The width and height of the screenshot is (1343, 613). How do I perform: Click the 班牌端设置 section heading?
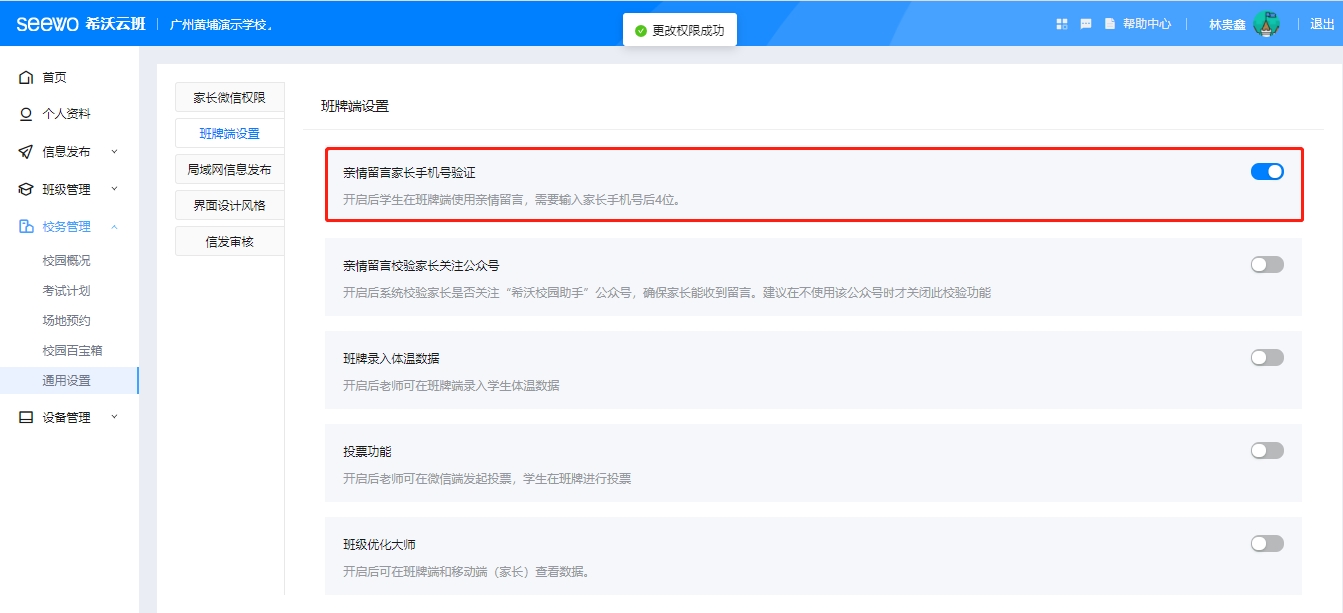tap(355, 105)
